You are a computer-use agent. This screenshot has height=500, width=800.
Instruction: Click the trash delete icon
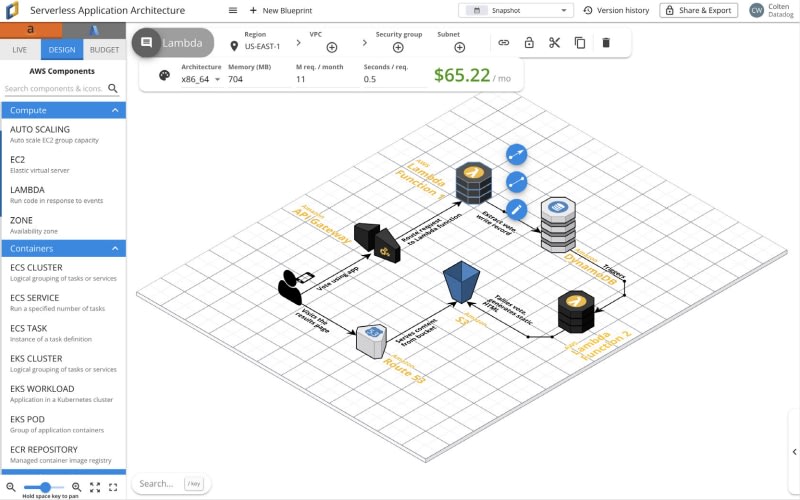pos(606,43)
